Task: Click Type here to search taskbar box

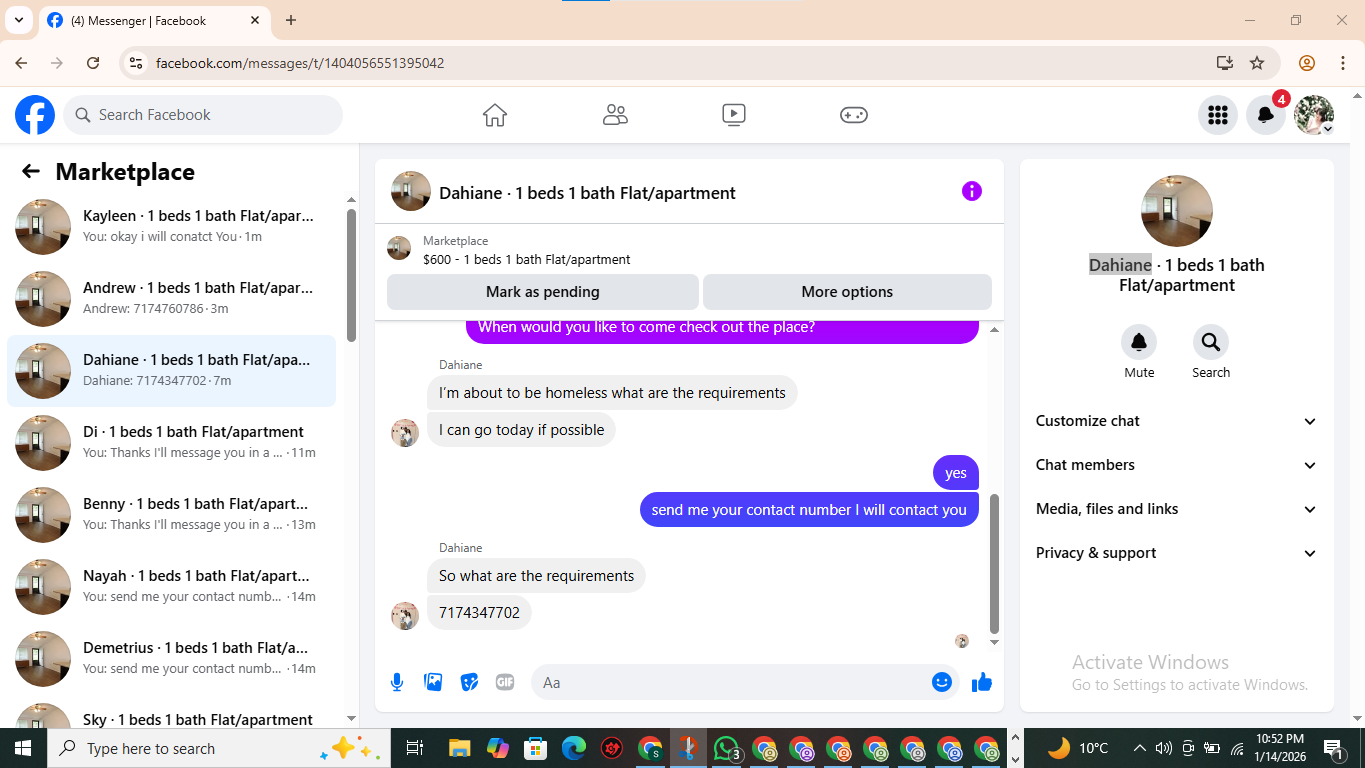Action: click(x=218, y=748)
